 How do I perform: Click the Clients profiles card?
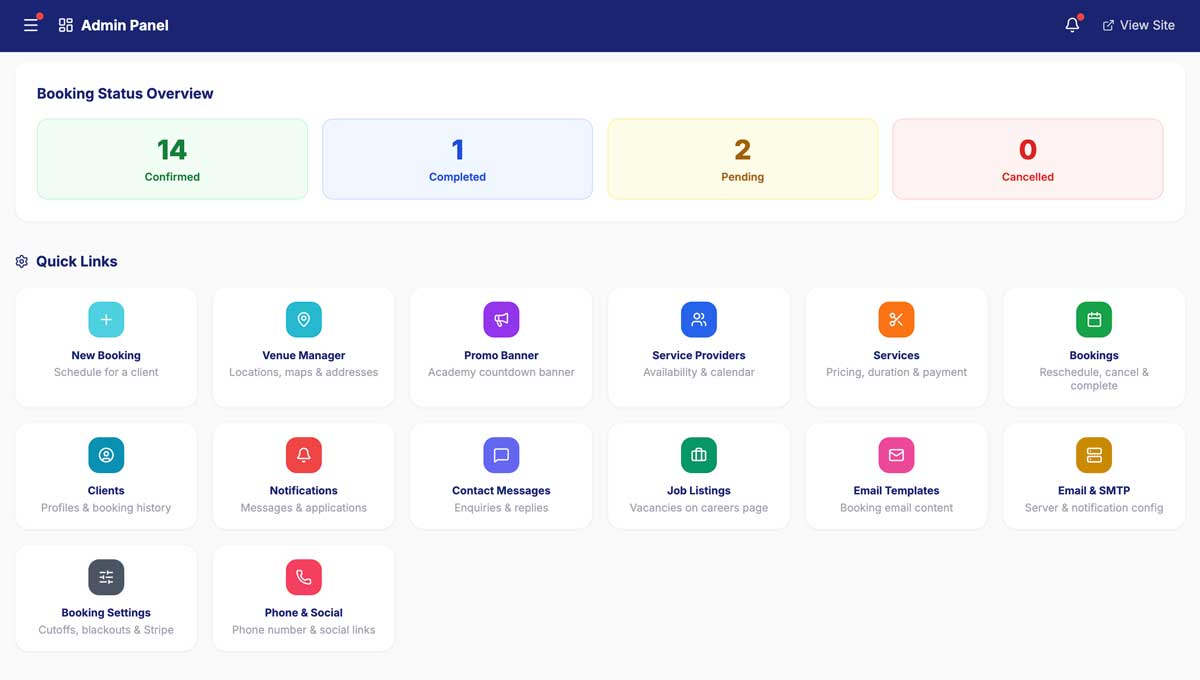coord(106,475)
